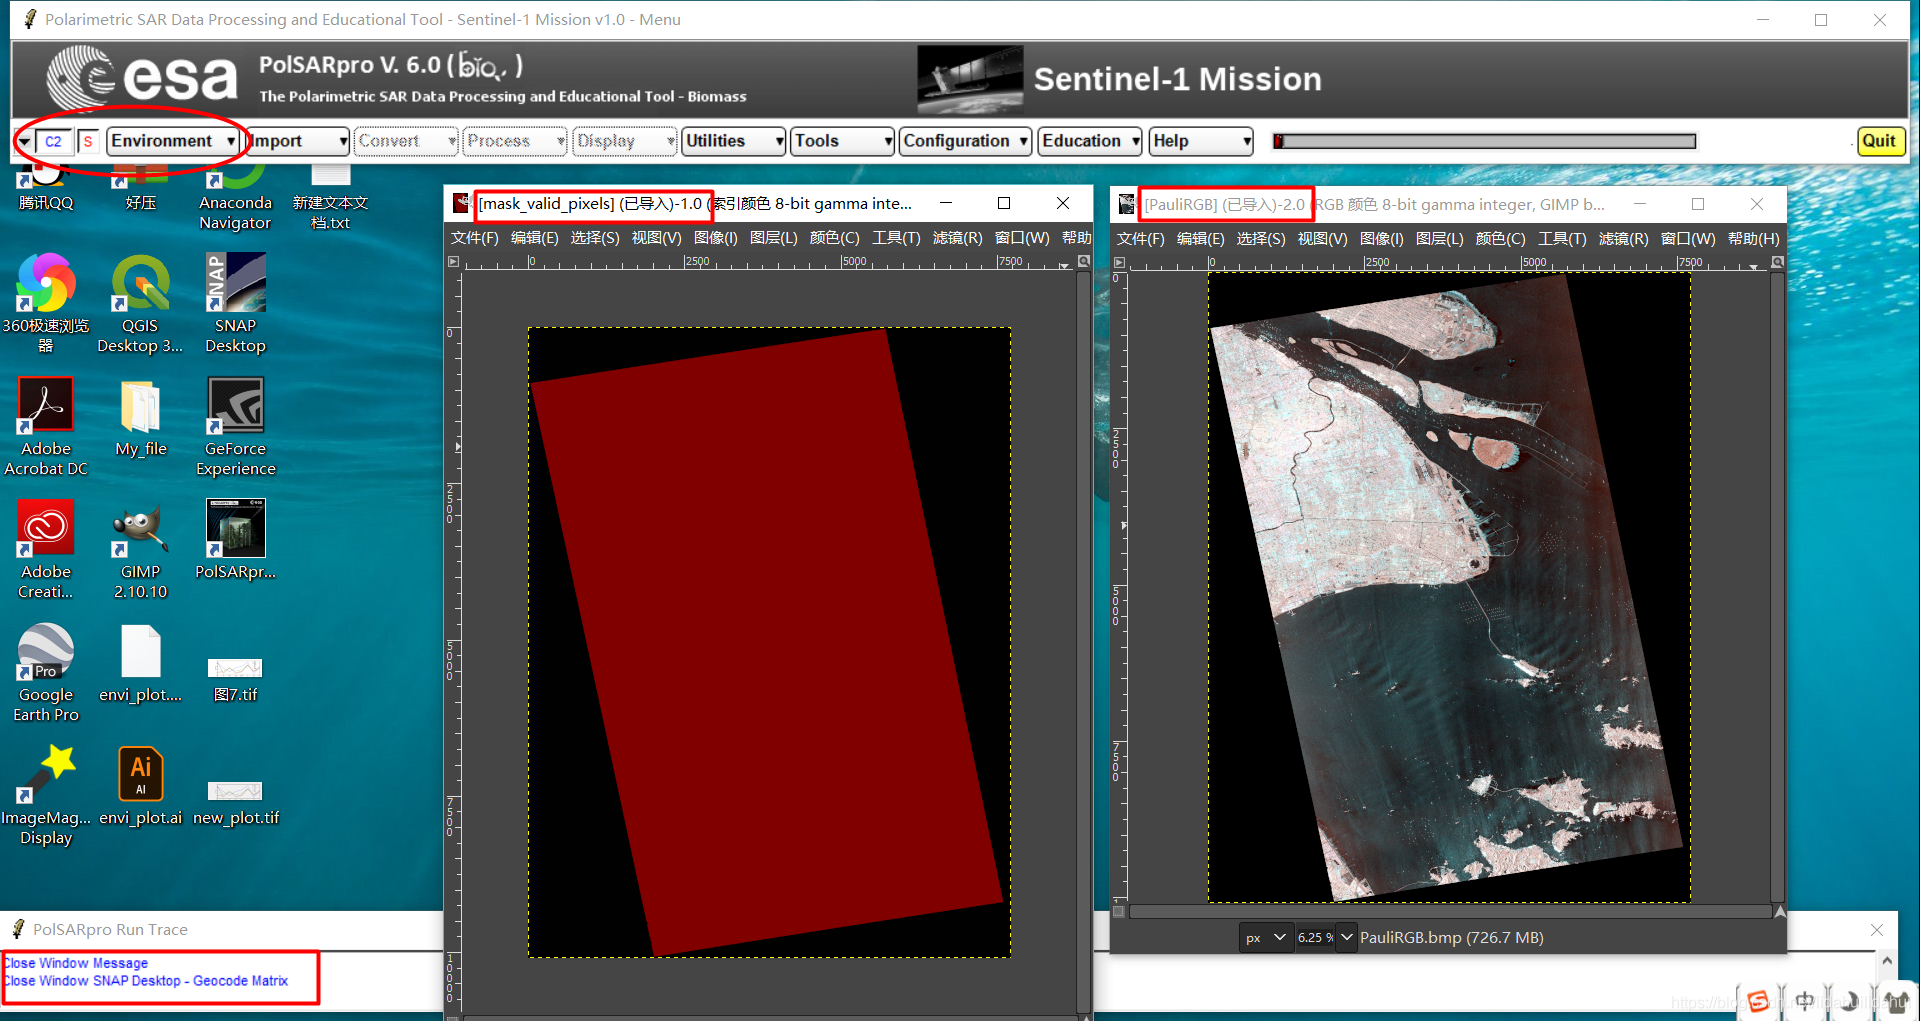Open 滤镜(R) menu in PauliRGB window
The height and width of the screenshot is (1021, 1920).
(1623, 239)
